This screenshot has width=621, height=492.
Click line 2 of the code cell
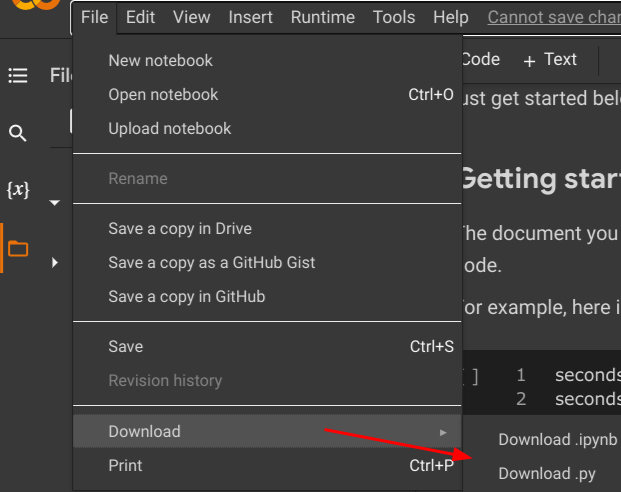click(588, 399)
